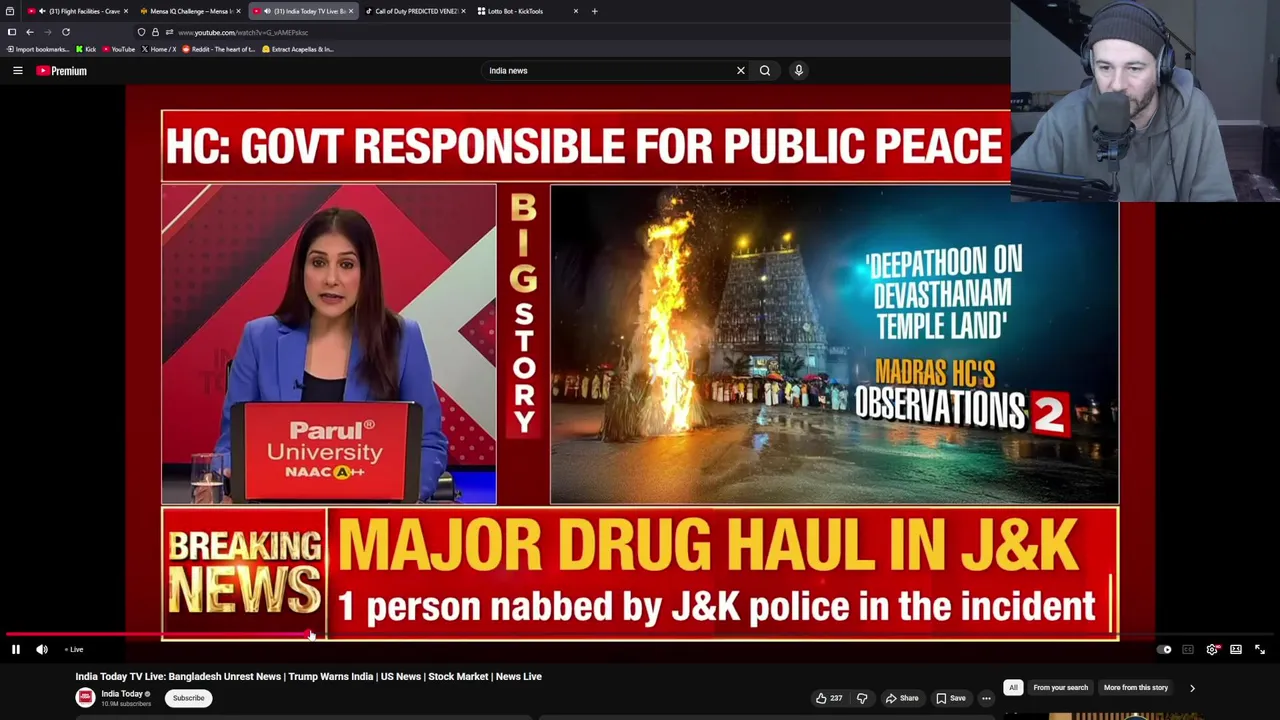Screen dimensions: 1280x720
Task: Go back in browser history
Action: [30, 32]
